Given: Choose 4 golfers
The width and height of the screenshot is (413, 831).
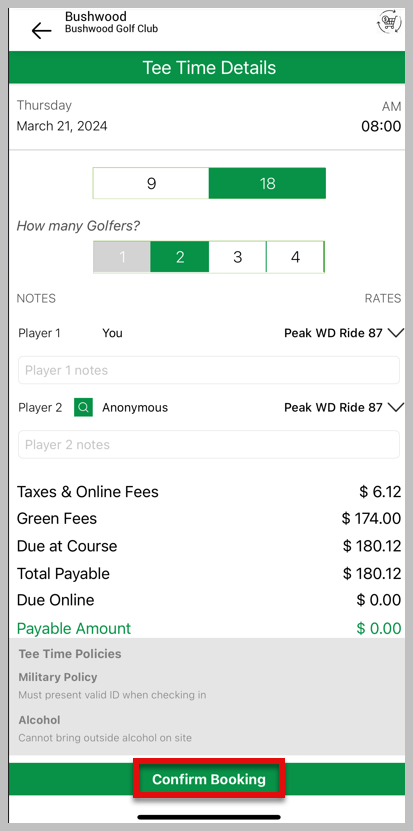Looking at the screenshot, I should 295,257.
